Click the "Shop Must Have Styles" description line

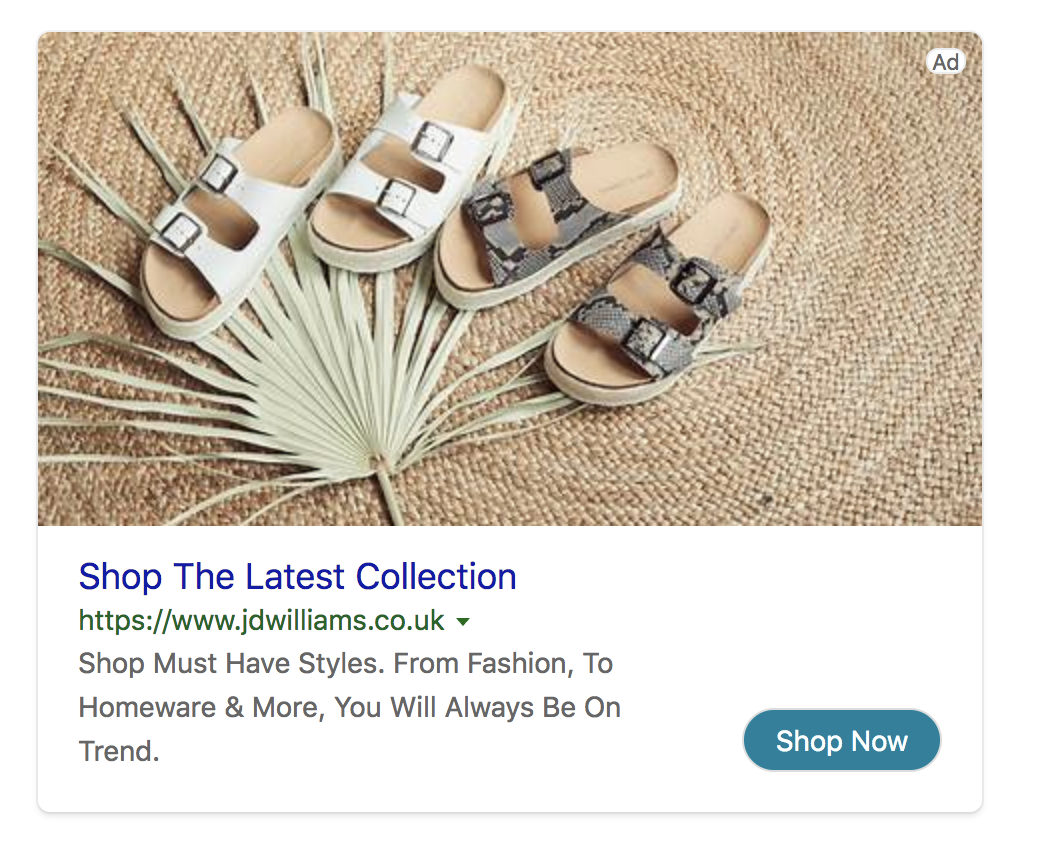[346, 664]
